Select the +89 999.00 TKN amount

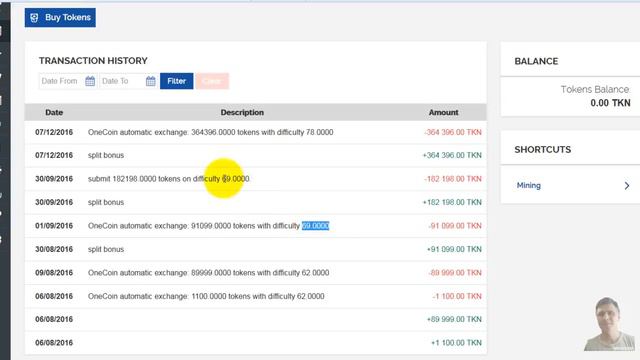point(454,319)
